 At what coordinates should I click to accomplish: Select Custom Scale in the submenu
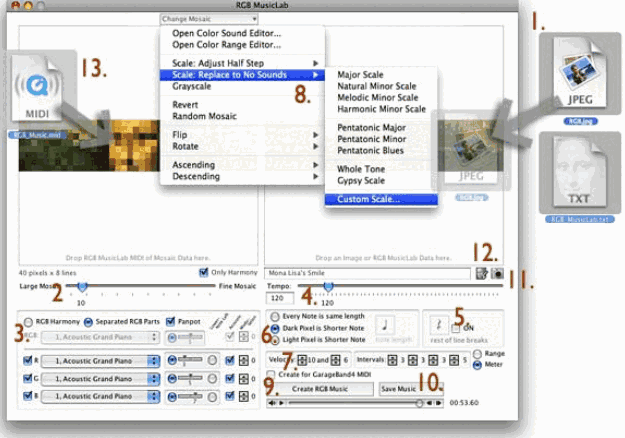coord(381,199)
